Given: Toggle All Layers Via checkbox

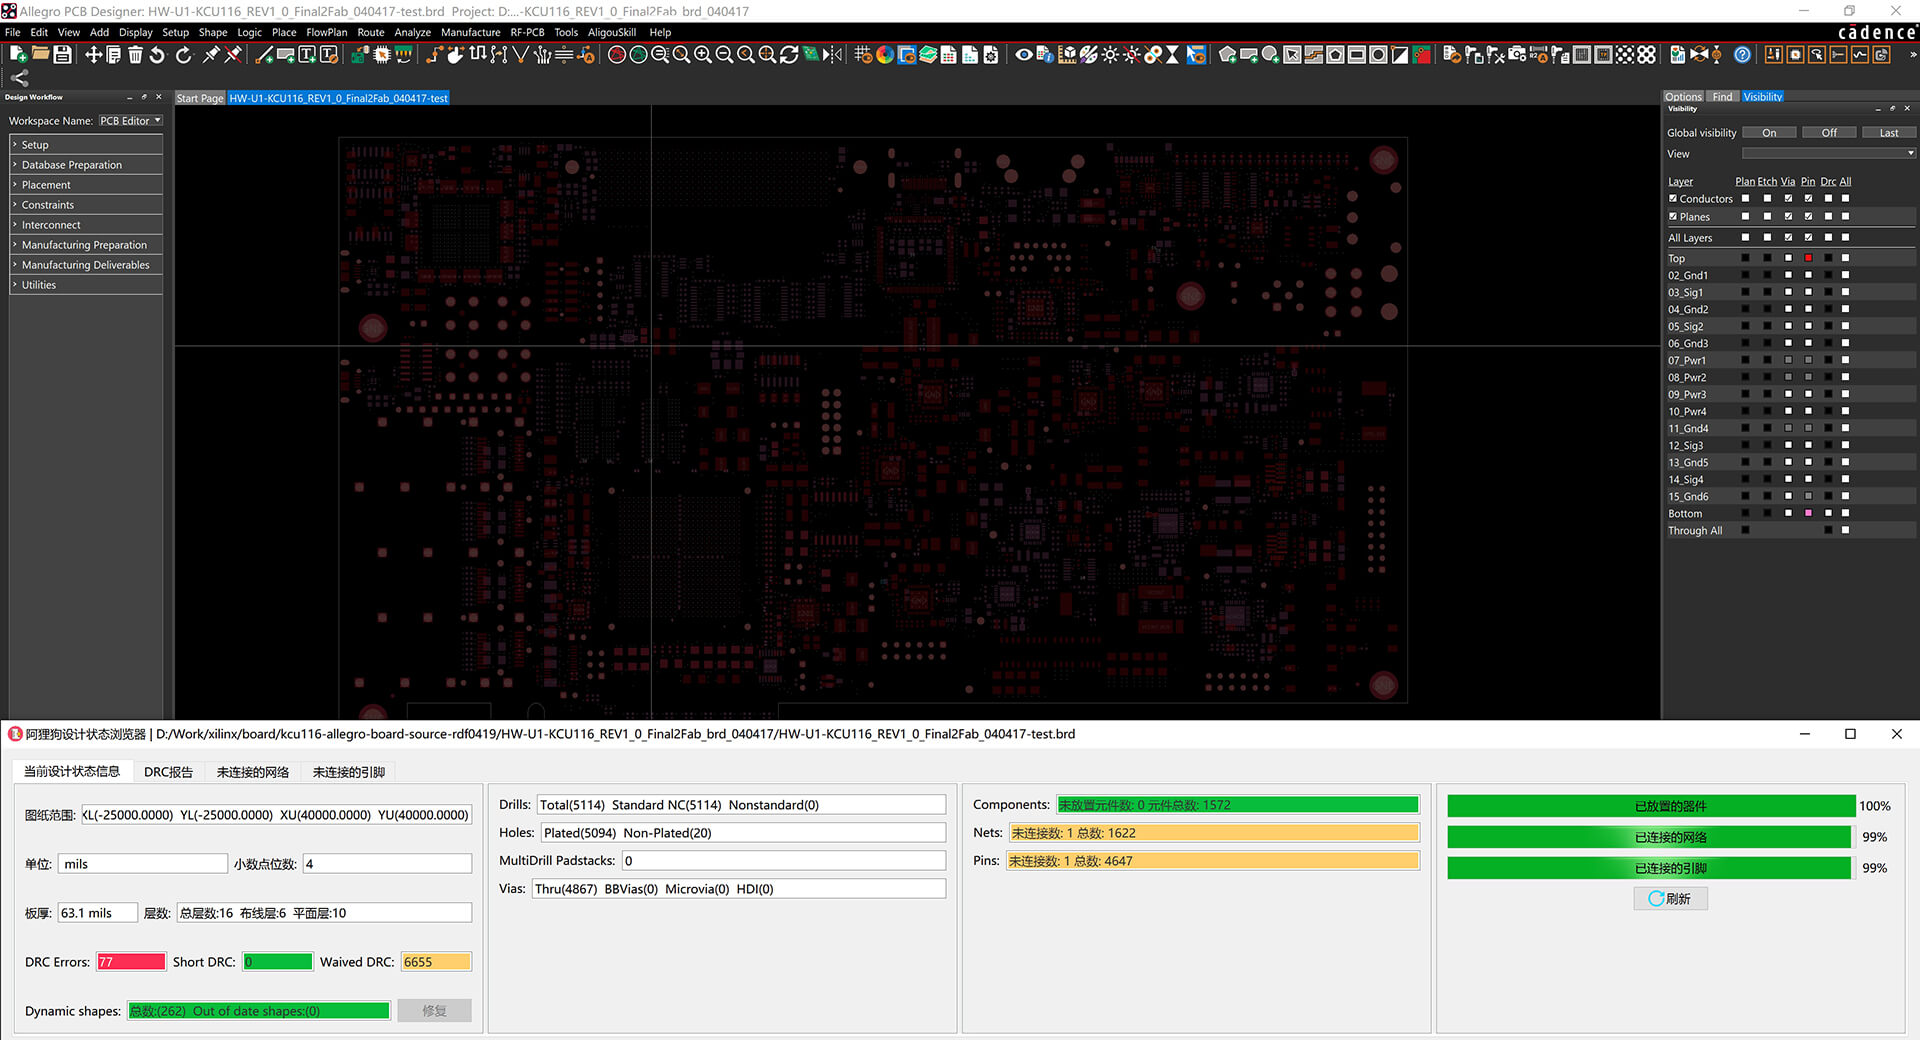Looking at the screenshot, I should tap(1788, 238).
